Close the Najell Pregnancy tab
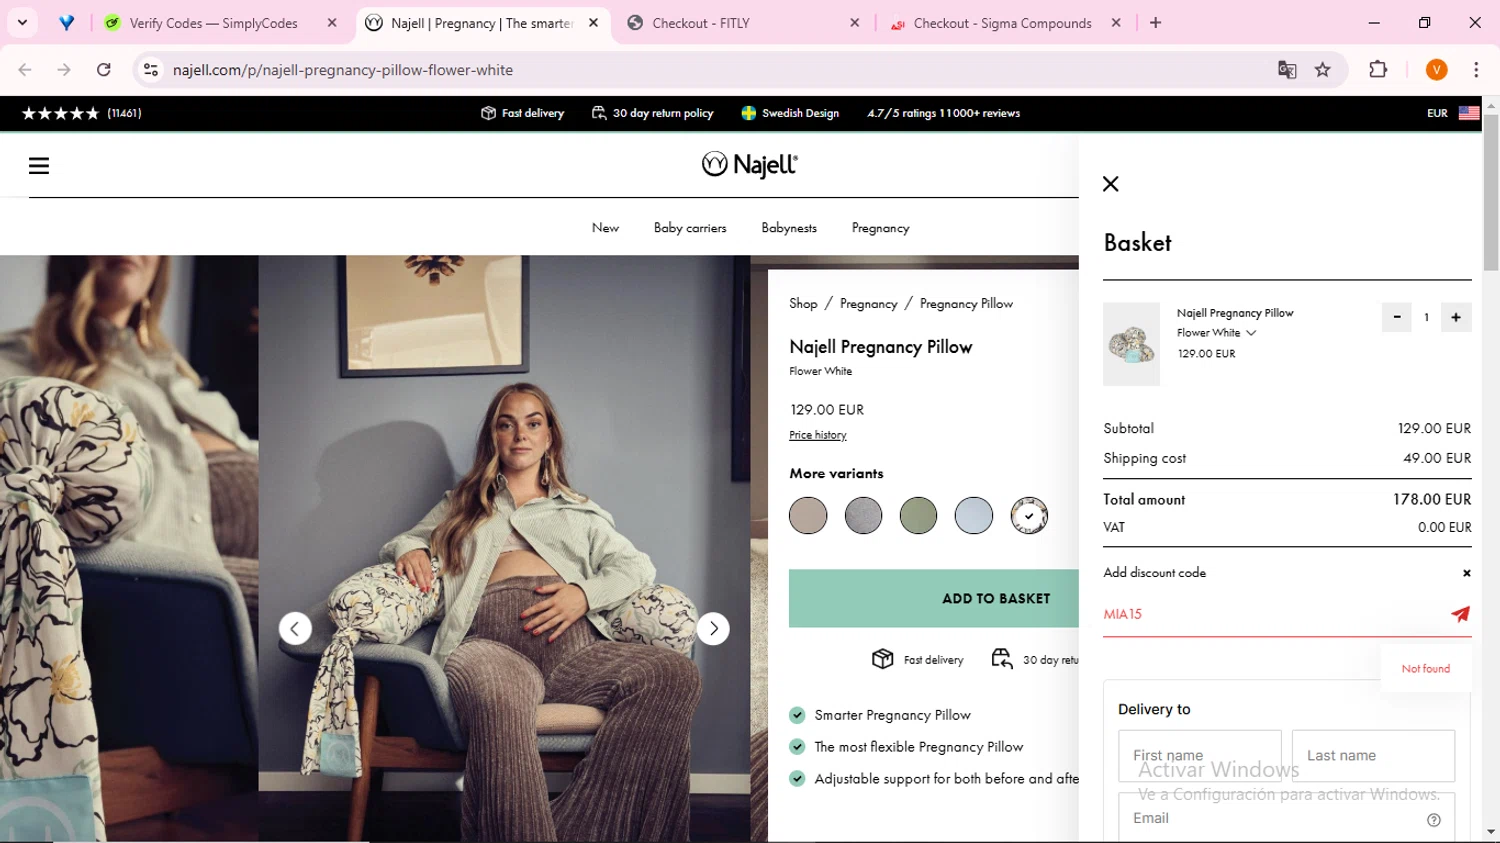This screenshot has width=1500, height=843. coord(593,23)
